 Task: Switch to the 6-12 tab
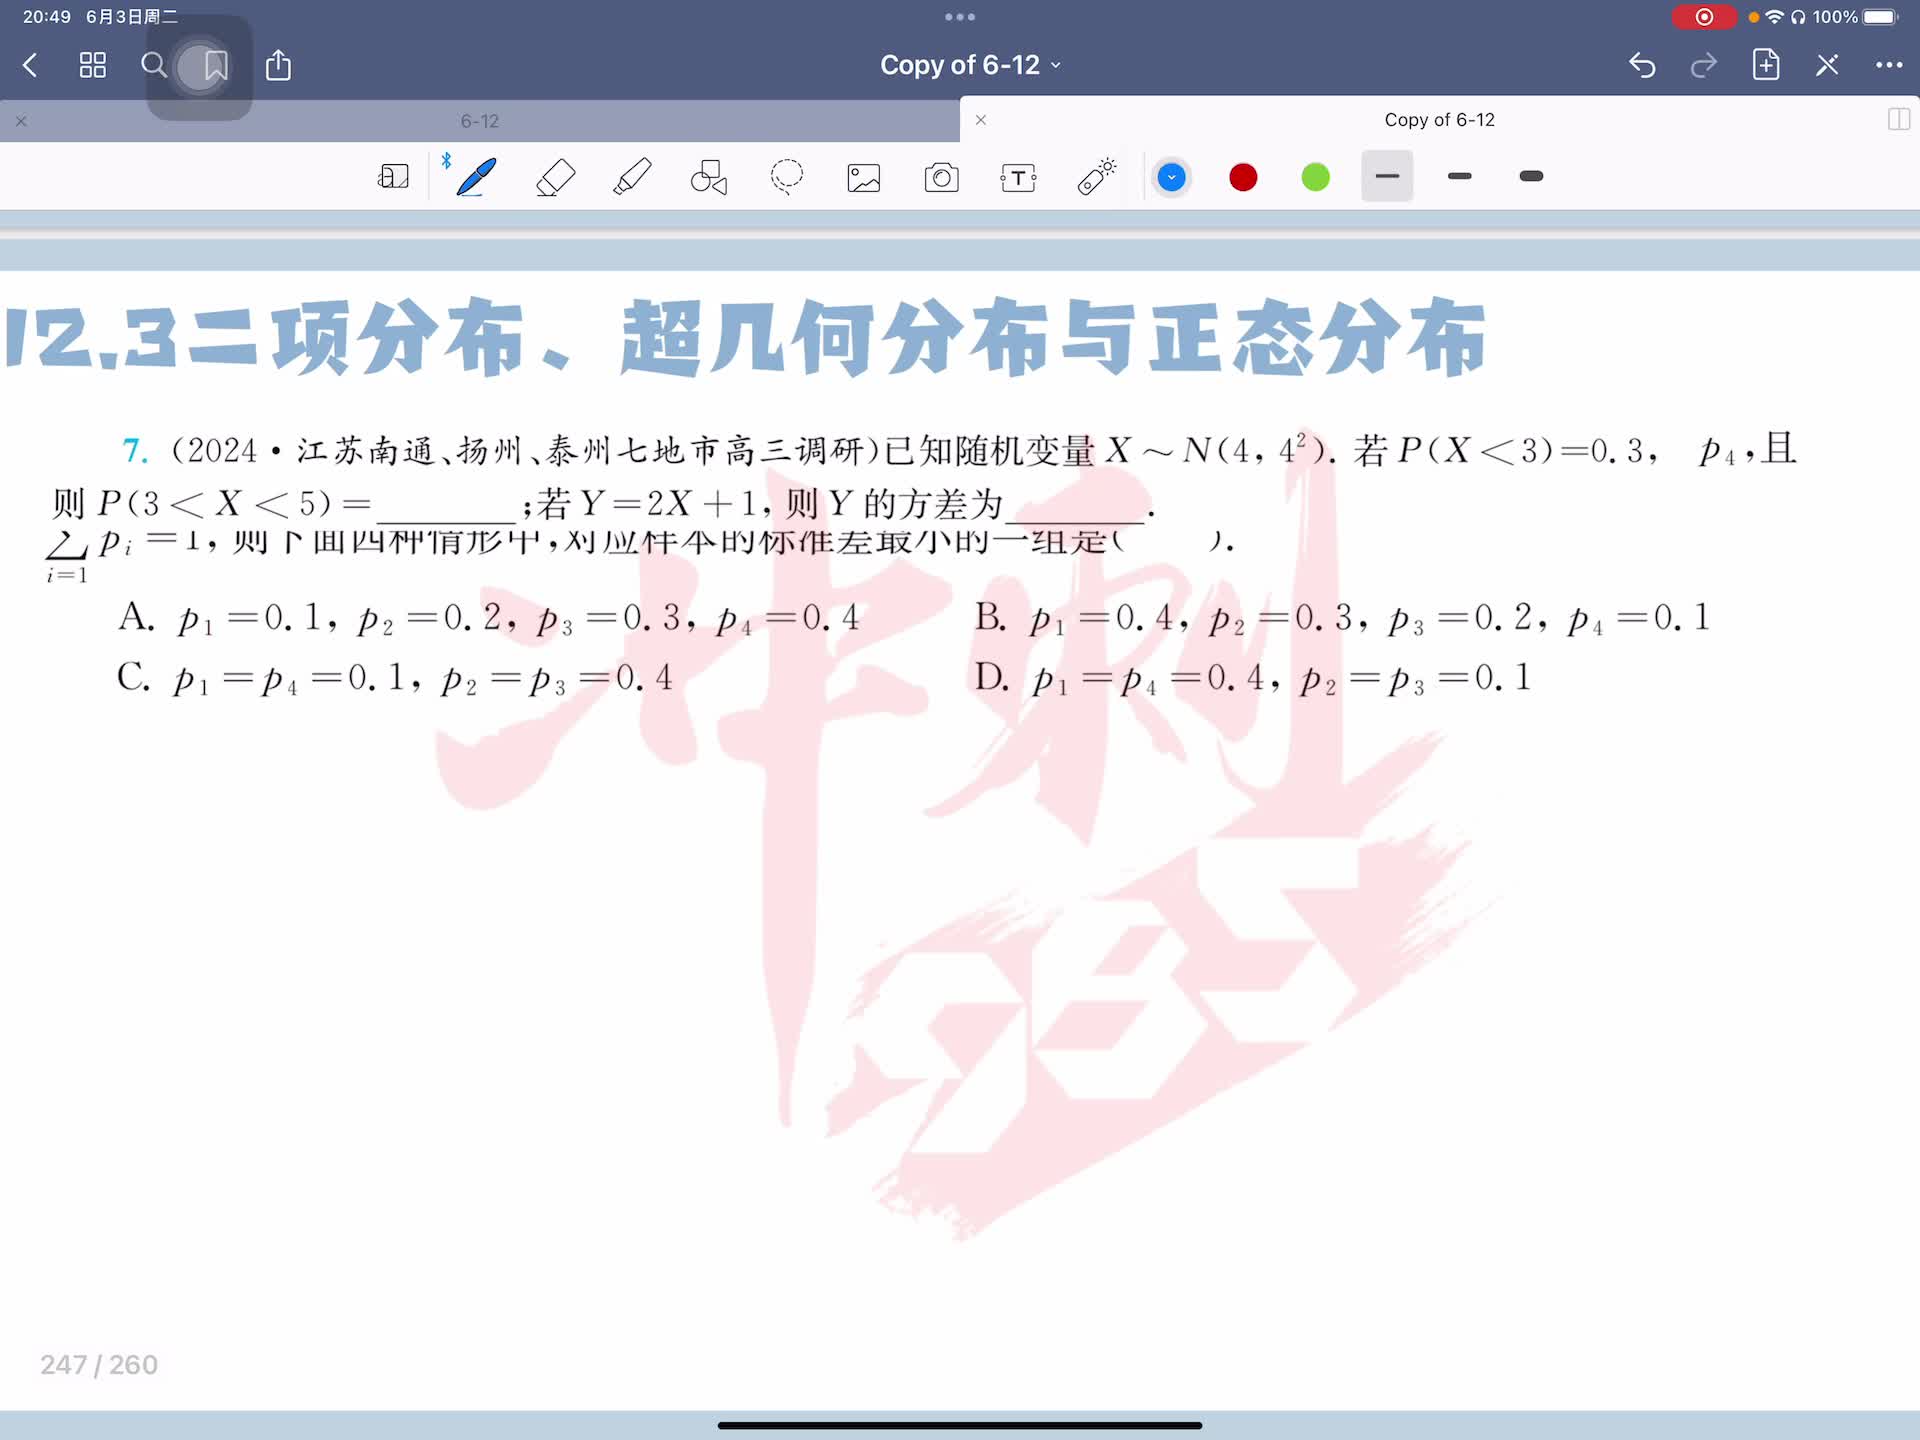coord(479,121)
